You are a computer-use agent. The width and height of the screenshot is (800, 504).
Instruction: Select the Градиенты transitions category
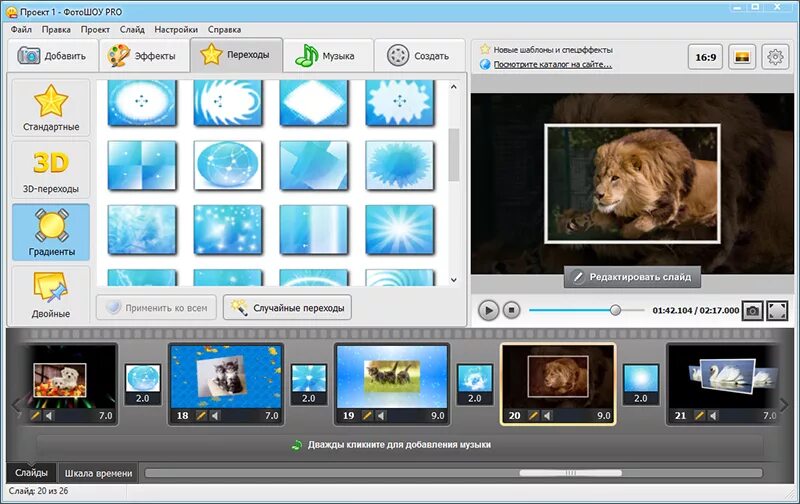[x=51, y=232]
